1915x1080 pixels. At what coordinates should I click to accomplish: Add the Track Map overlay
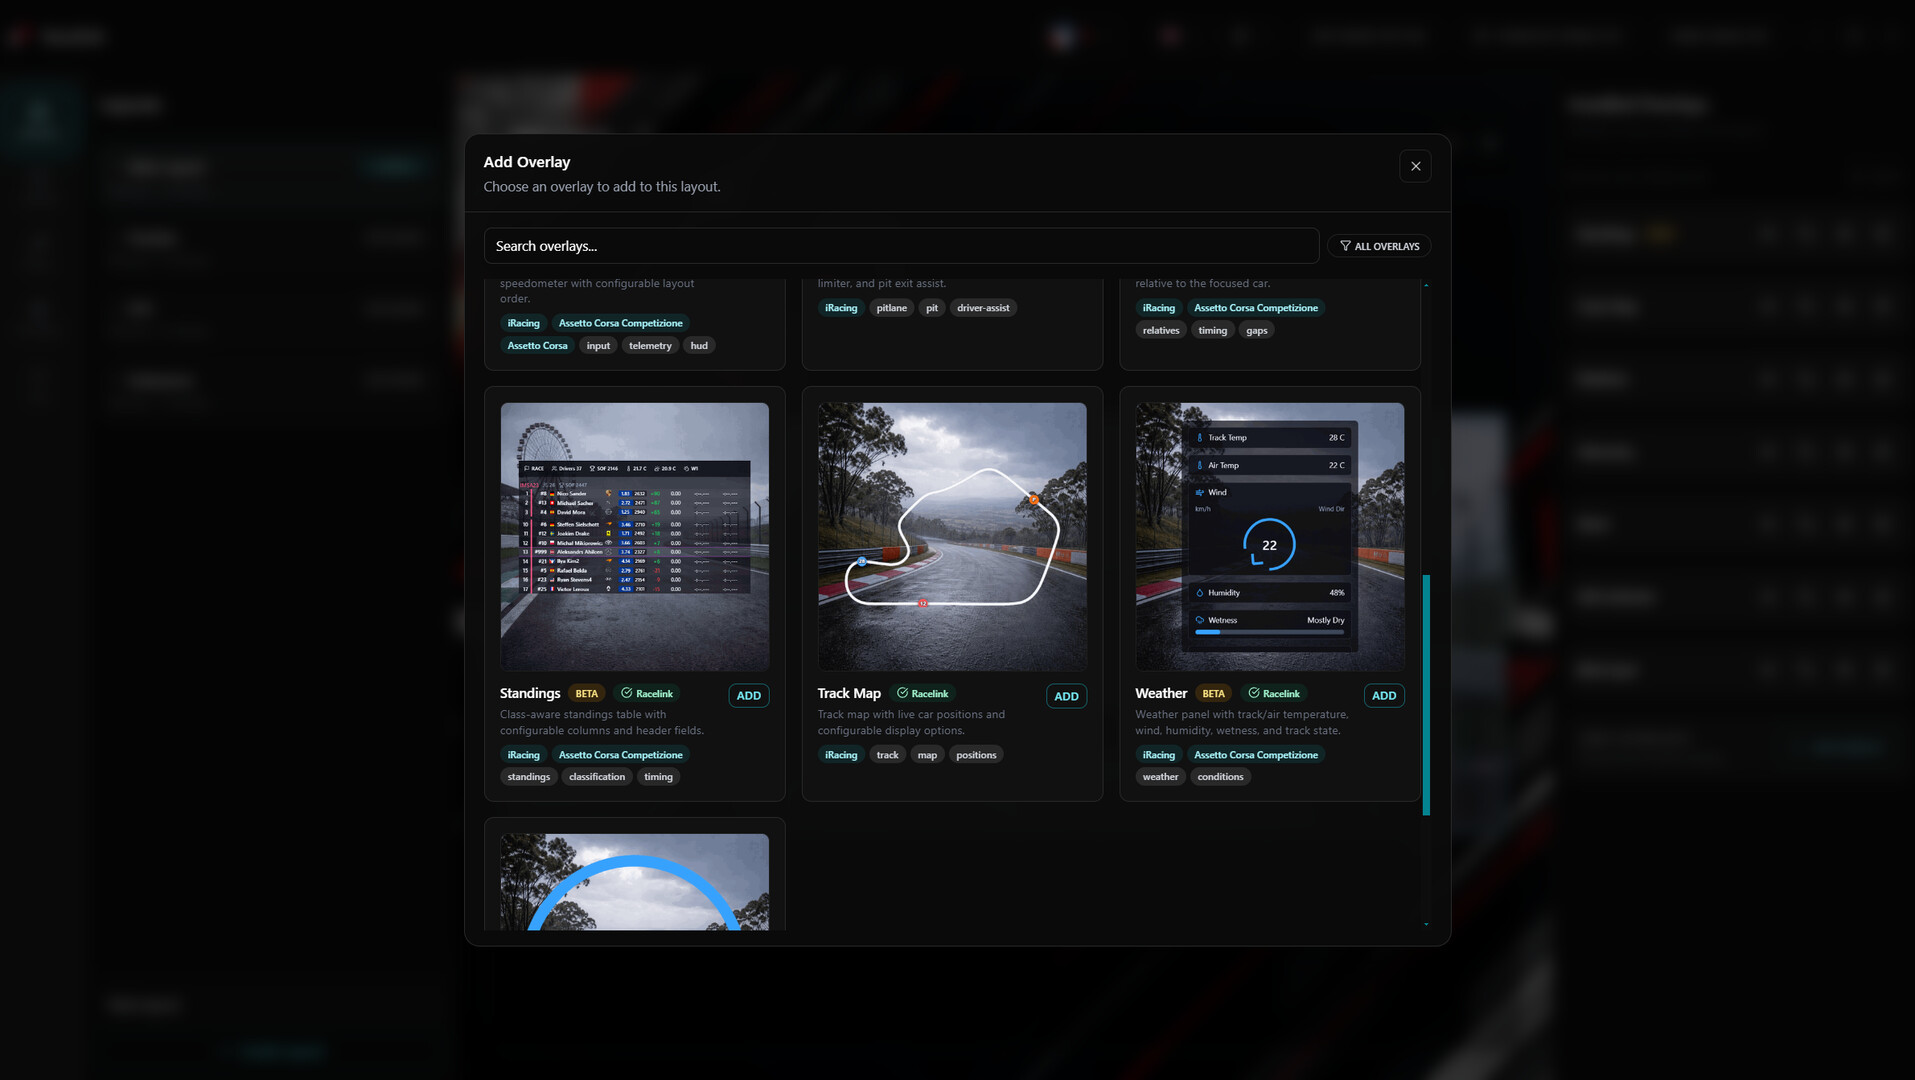pos(1066,696)
